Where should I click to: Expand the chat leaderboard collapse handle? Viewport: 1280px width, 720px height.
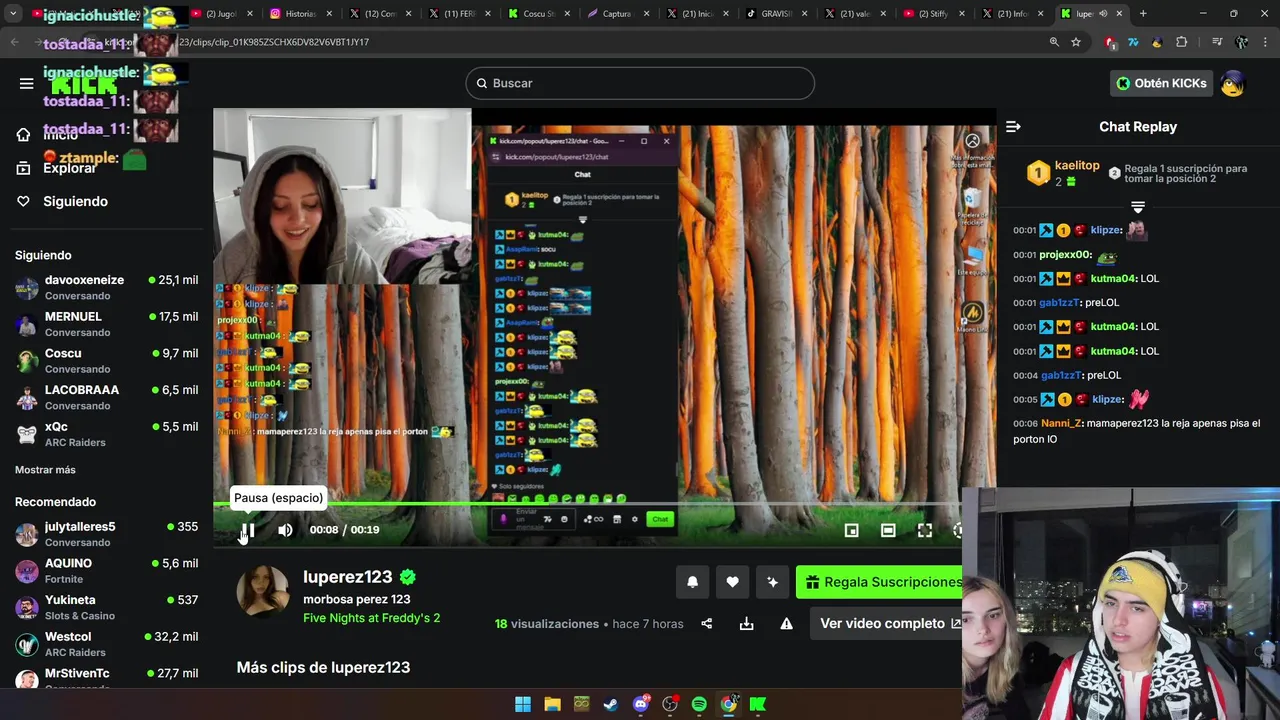[1138, 206]
